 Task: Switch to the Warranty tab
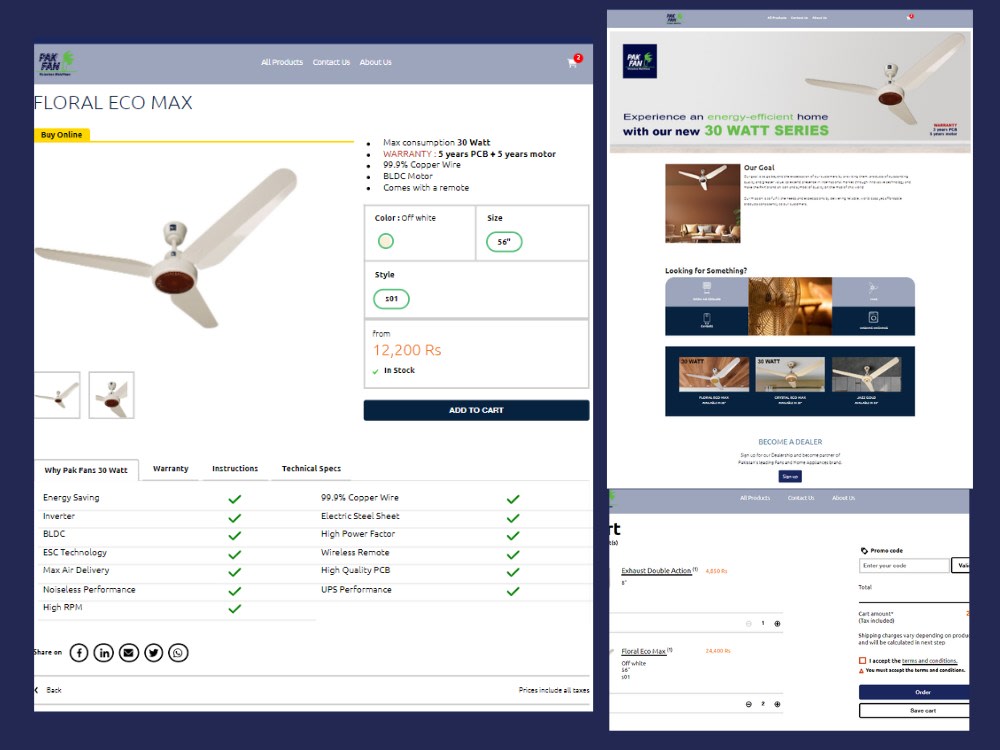(x=171, y=469)
